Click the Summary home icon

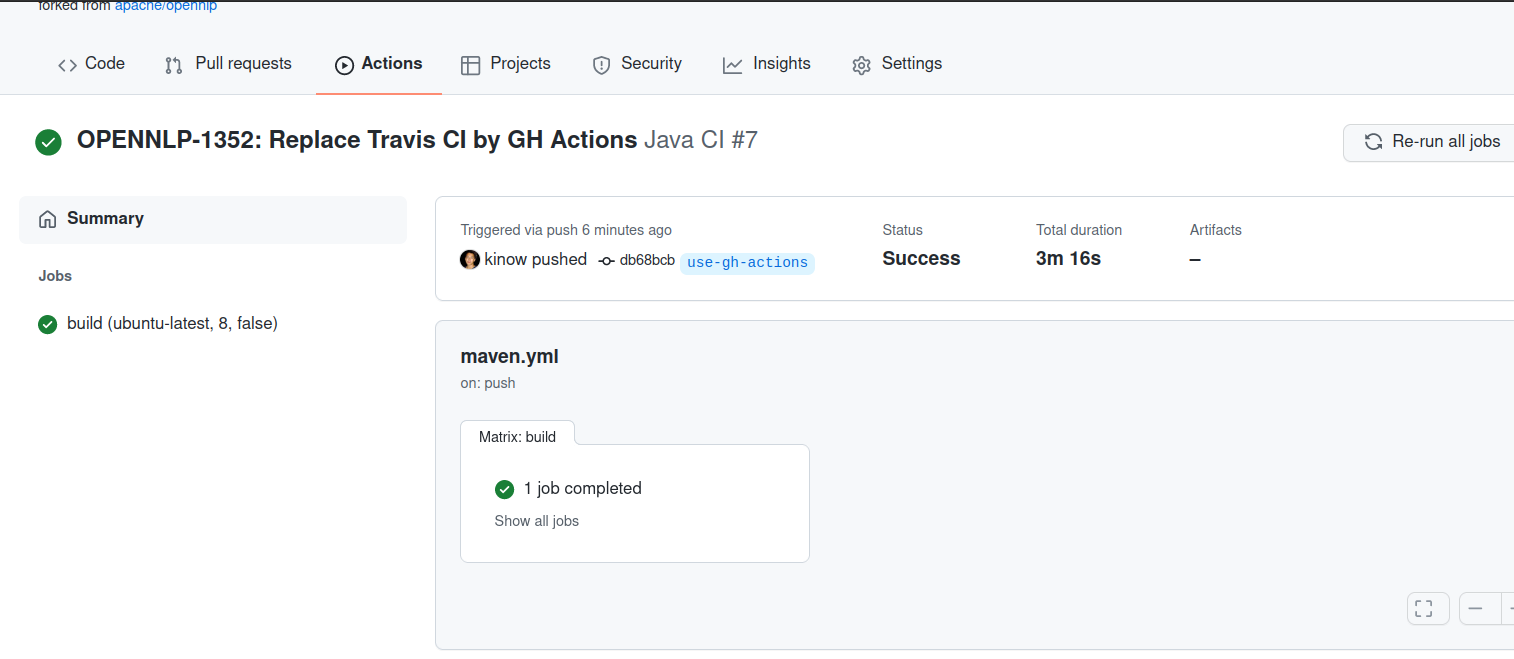pos(47,219)
